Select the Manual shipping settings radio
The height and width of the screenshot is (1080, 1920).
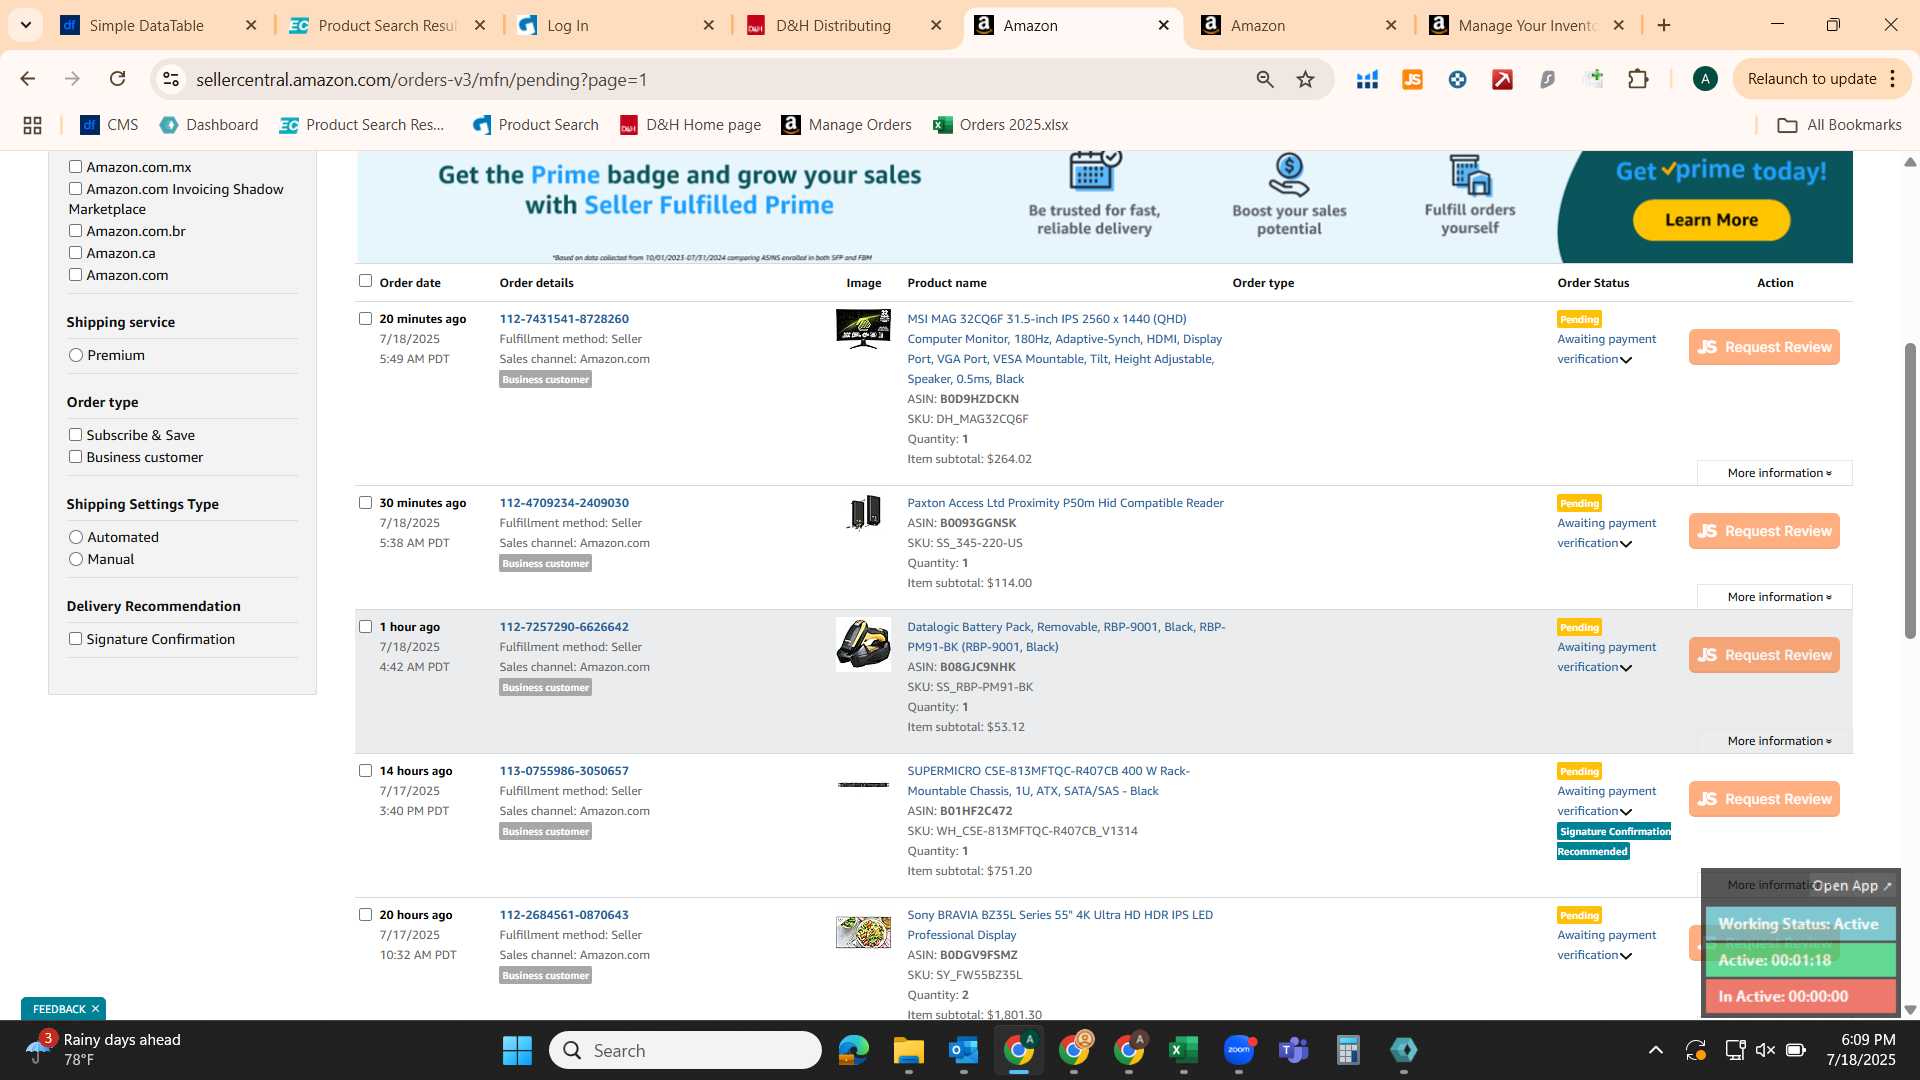(x=76, y=559)
